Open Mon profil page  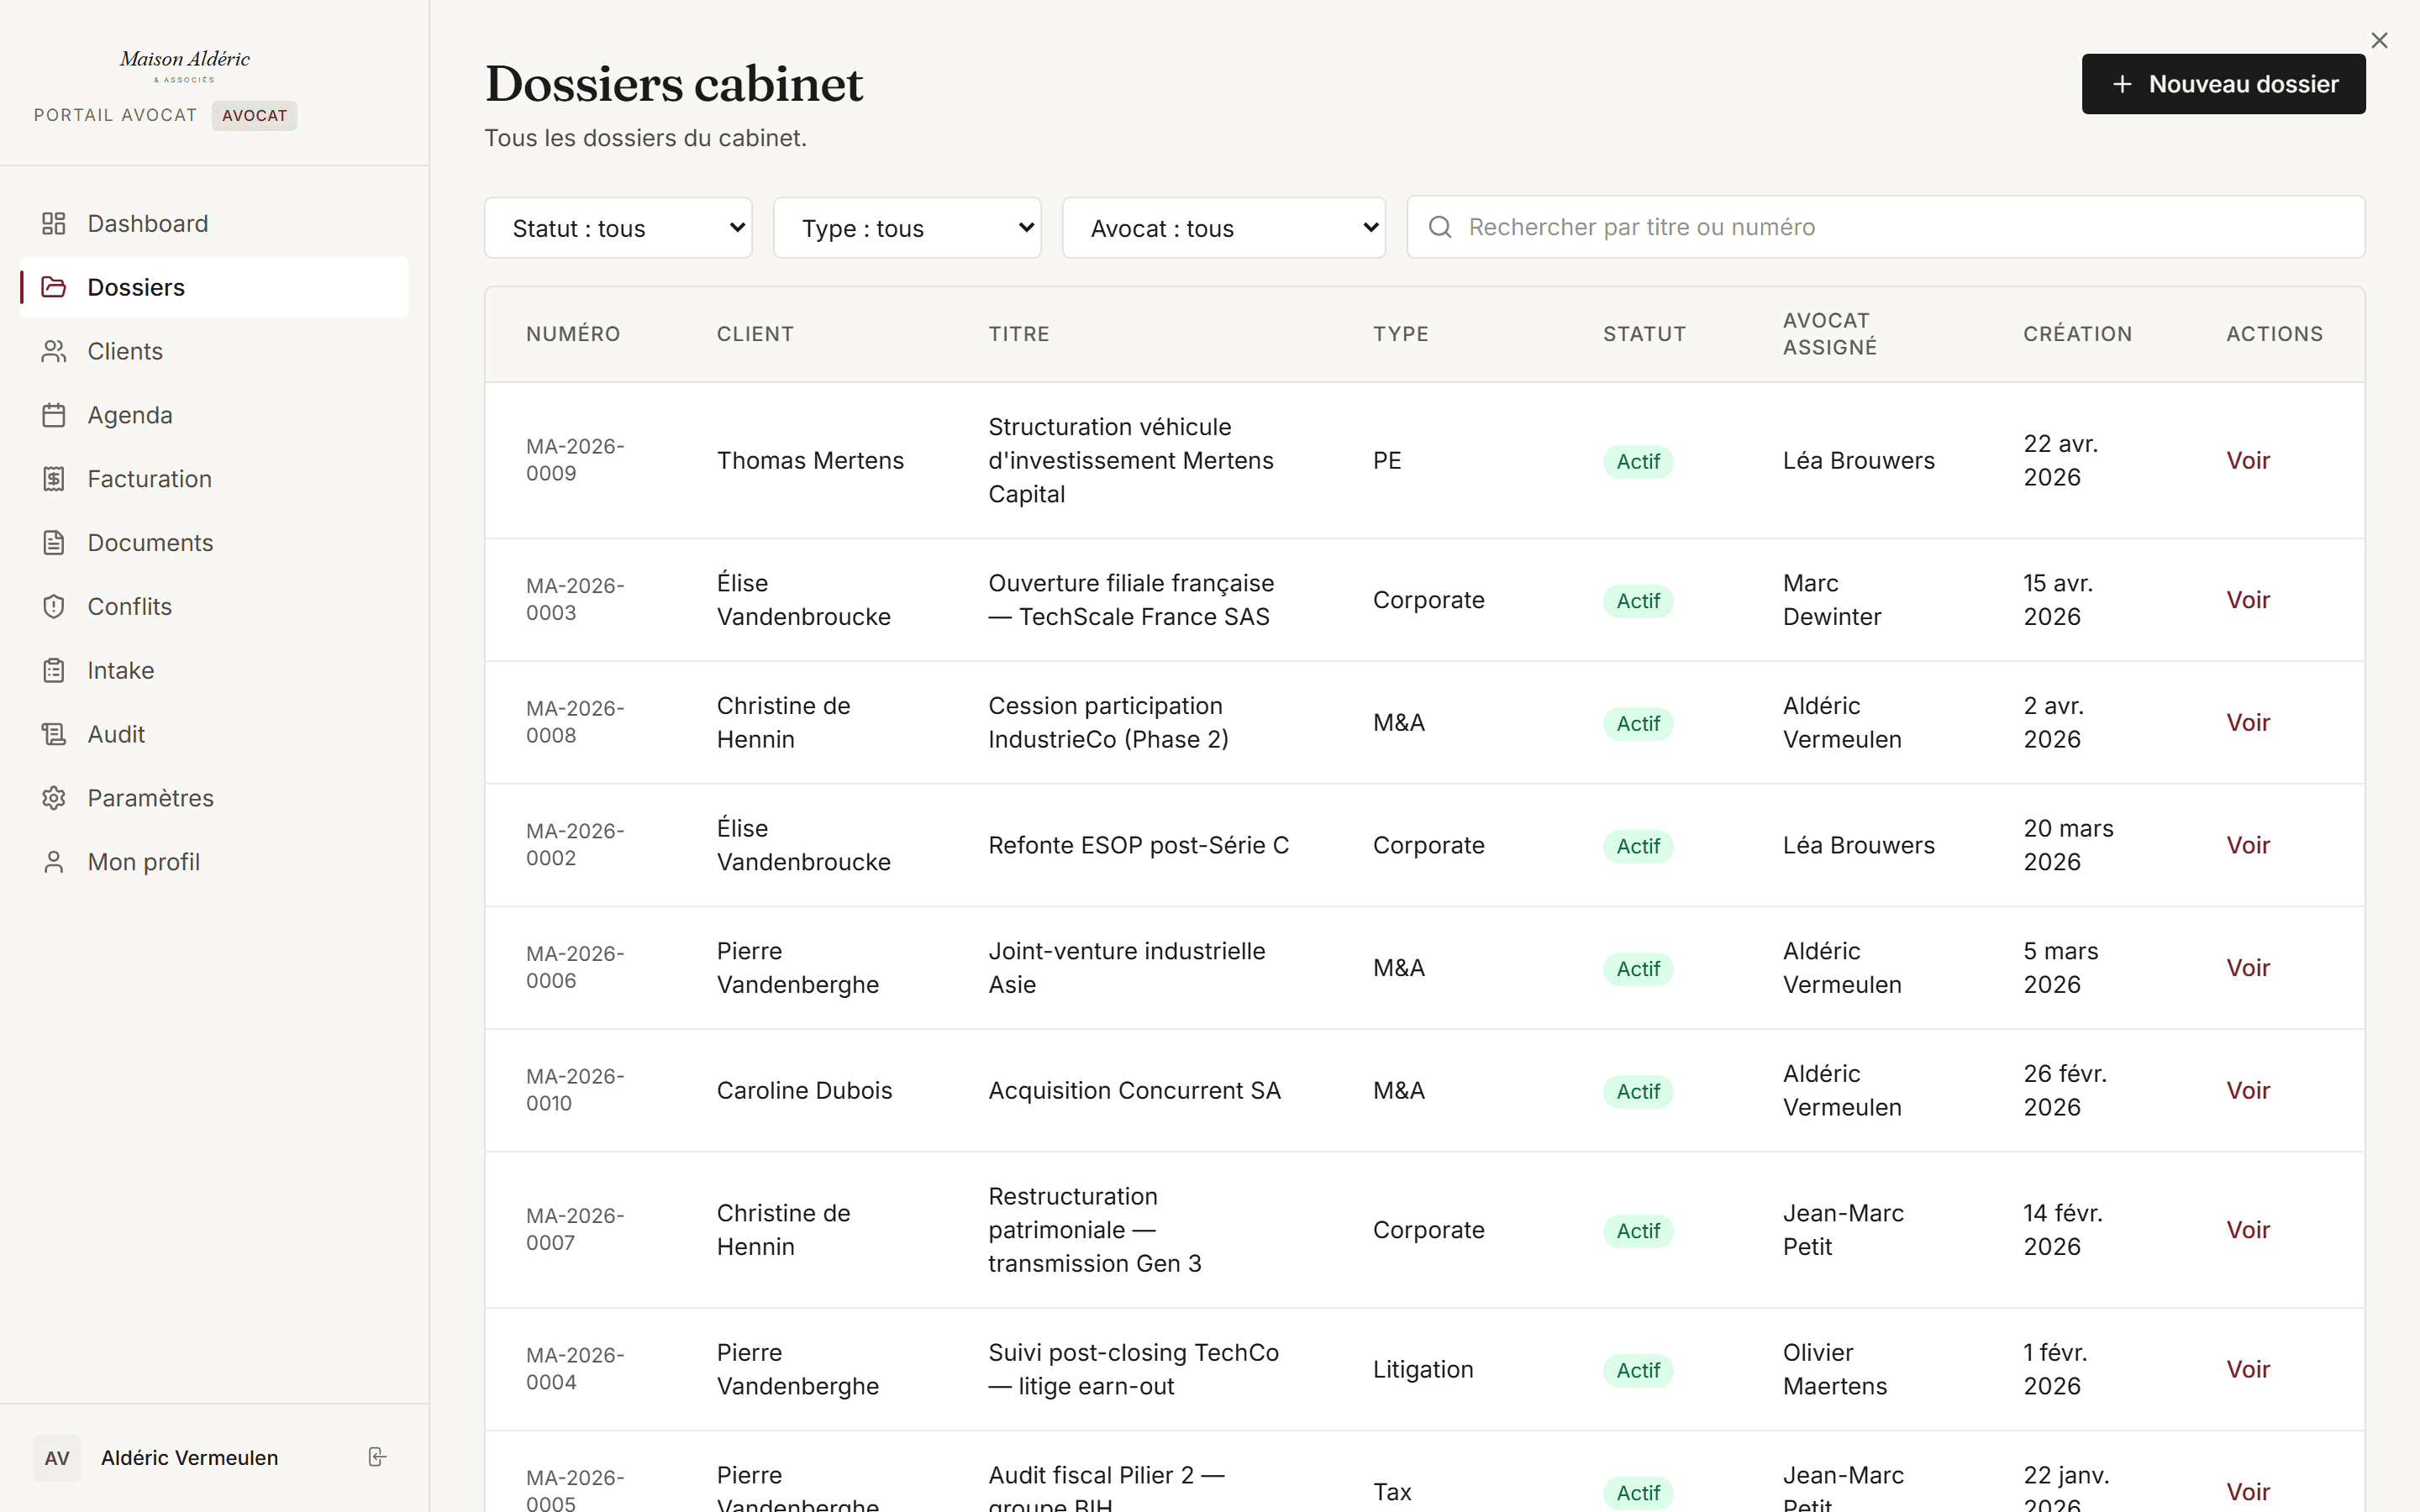tap(214, 862)
